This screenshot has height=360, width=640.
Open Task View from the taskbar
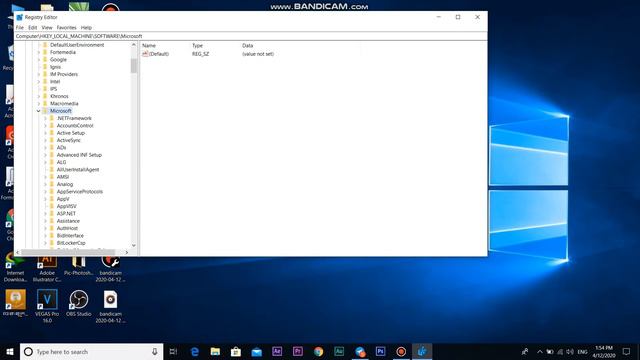[173, 351]
